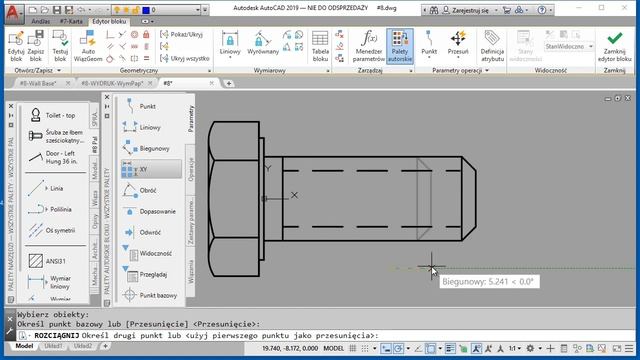Viewport: 640px width, 360px height.
Task: Select Biegunowy parameter in the palette
Action: (x=147, y=149)
